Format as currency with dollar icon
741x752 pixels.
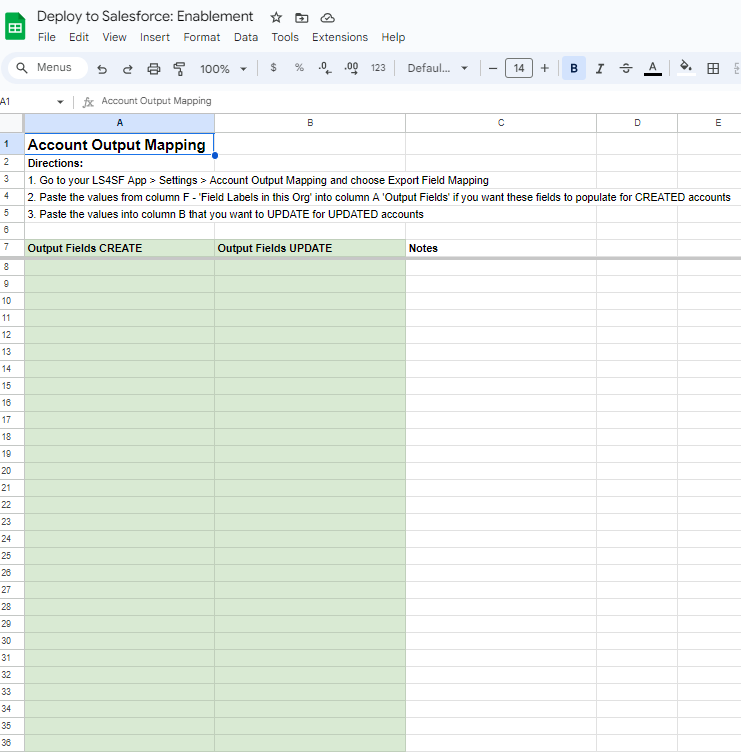click(273, 68)
